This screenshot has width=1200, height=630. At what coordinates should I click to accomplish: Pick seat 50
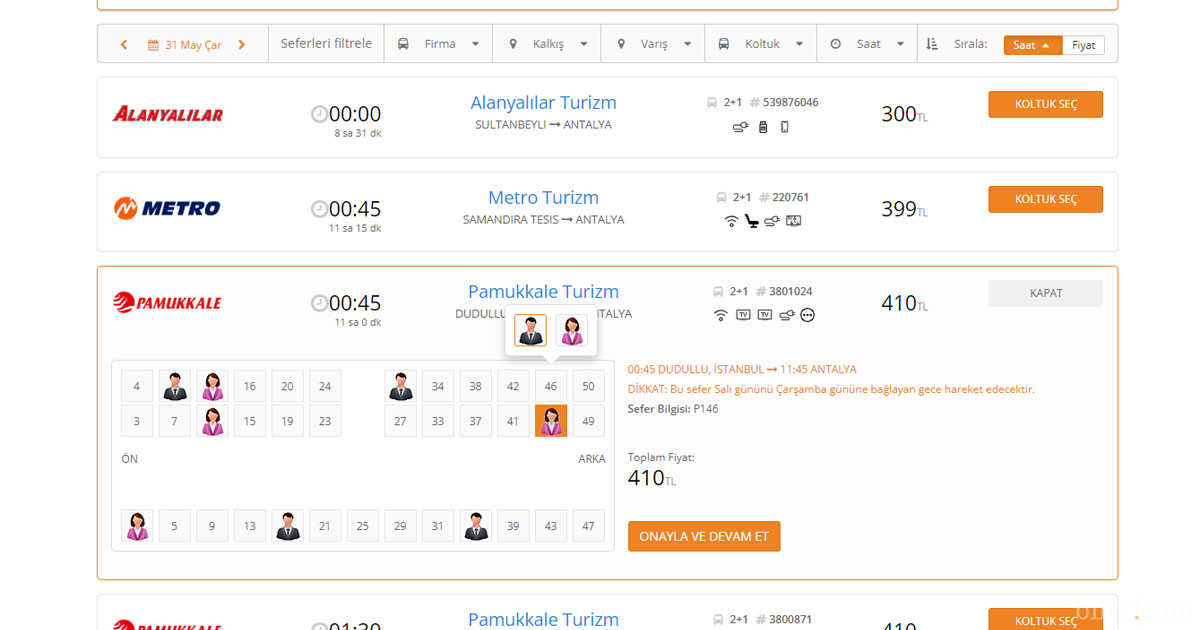[588, 386]
